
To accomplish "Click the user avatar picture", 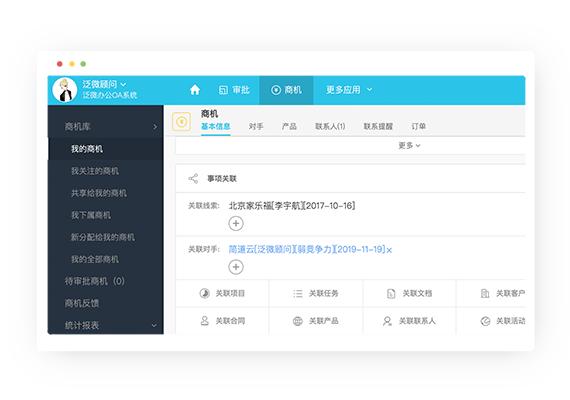I will tap(65, 90).
